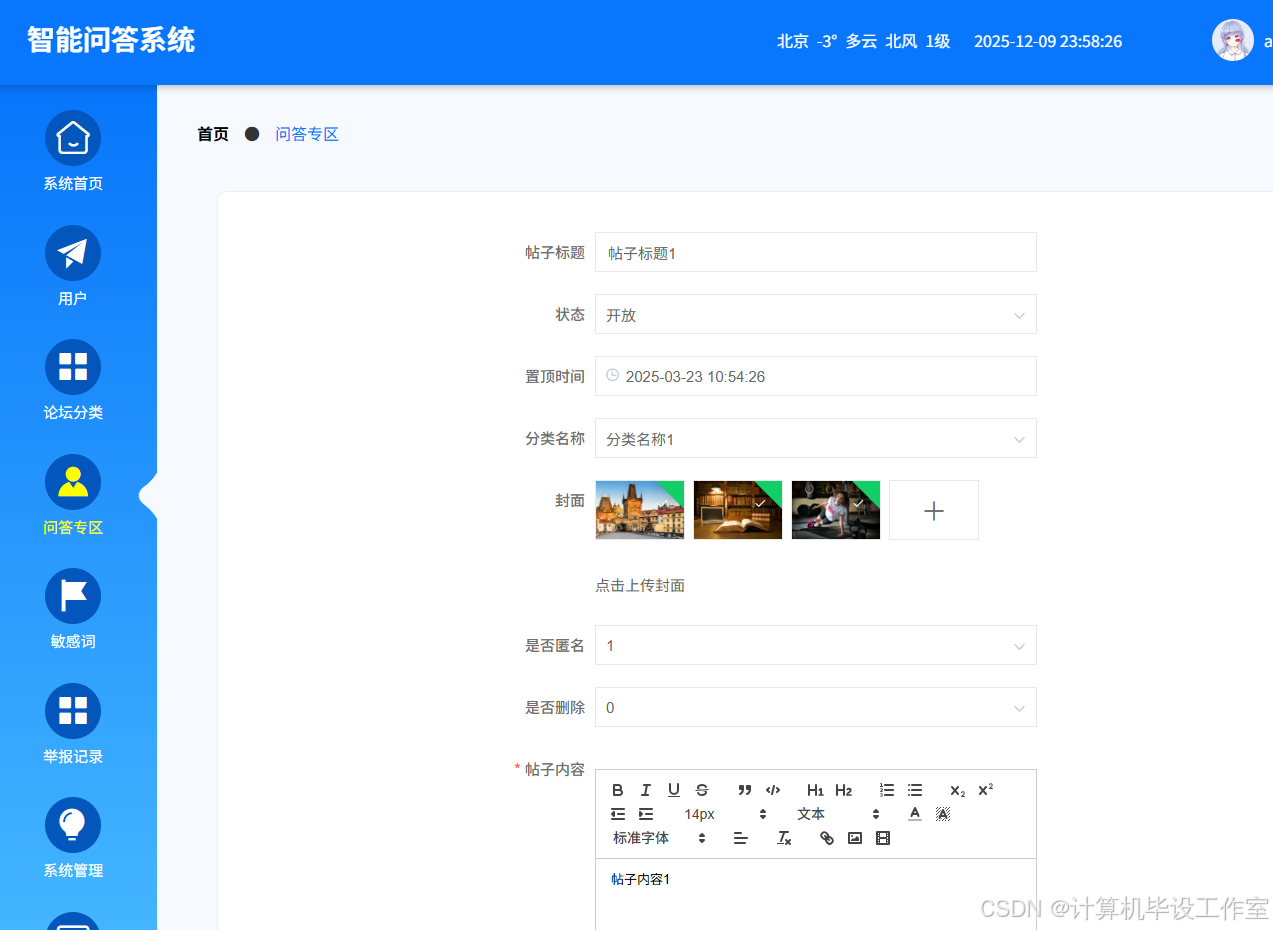
Task: Click the 问答专区 breadcrumb link
Action: tap(307, 134)
